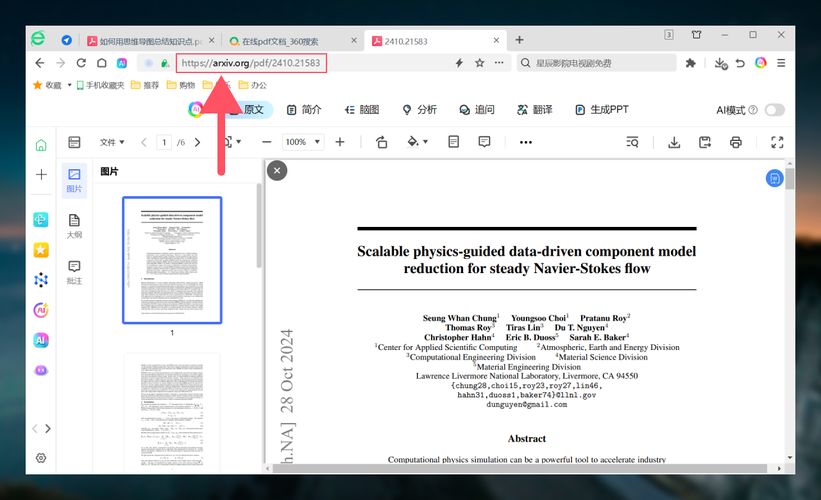Click the download PDF icon
The width and height of the screenshot is (821, 500).
pyautogui.click(x=674, y=142)
